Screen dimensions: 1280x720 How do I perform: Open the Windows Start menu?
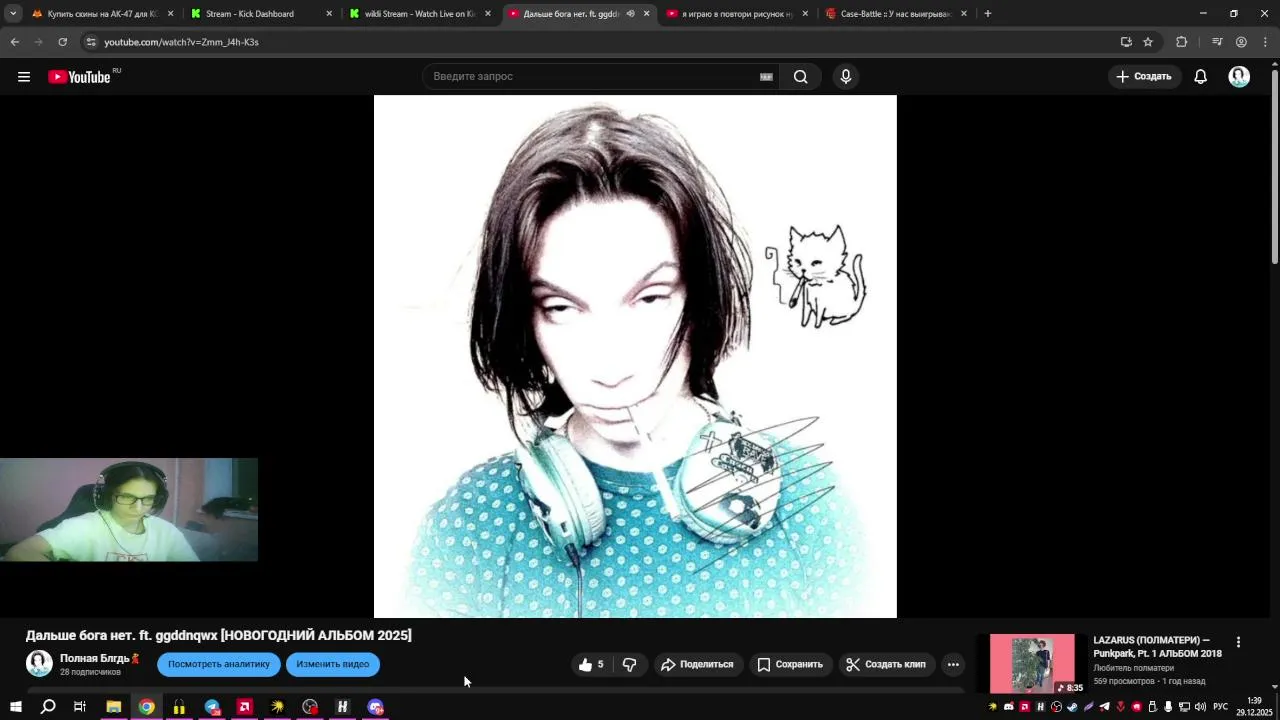click(x=16, y=707)
